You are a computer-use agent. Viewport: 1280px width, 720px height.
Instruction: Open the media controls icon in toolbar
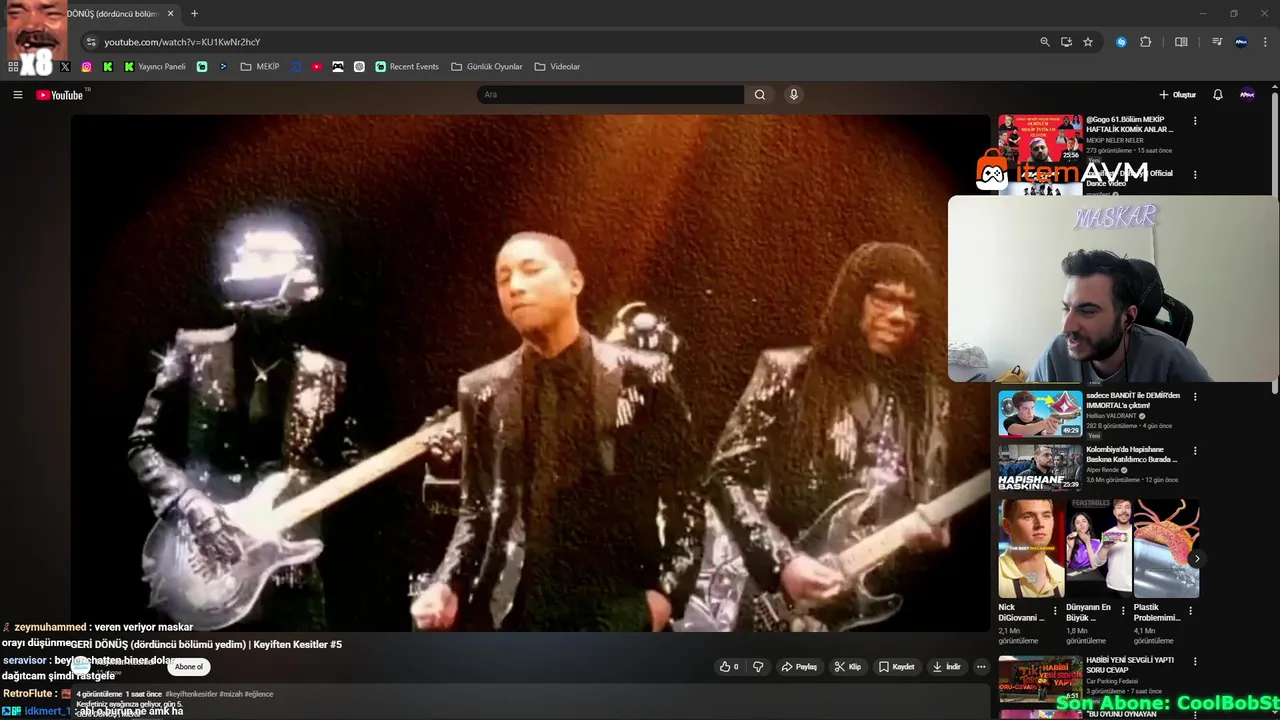[1217, 42]
